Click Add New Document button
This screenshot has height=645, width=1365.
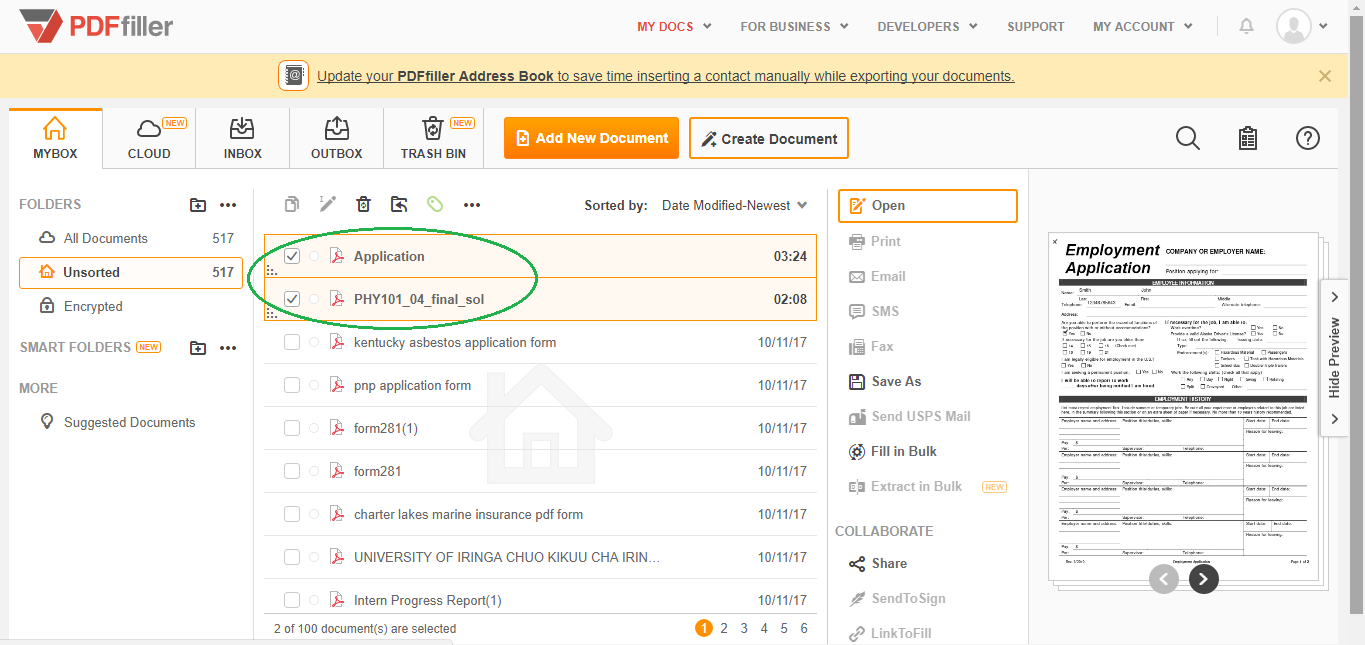pyautogui.click(x=591, y=138)
